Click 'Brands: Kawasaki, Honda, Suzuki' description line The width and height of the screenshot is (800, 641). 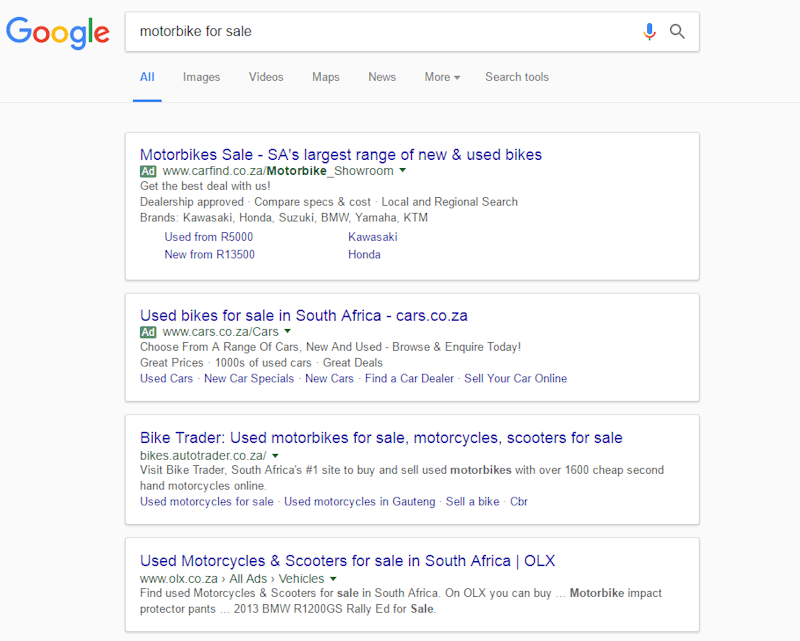pos(284,218)
